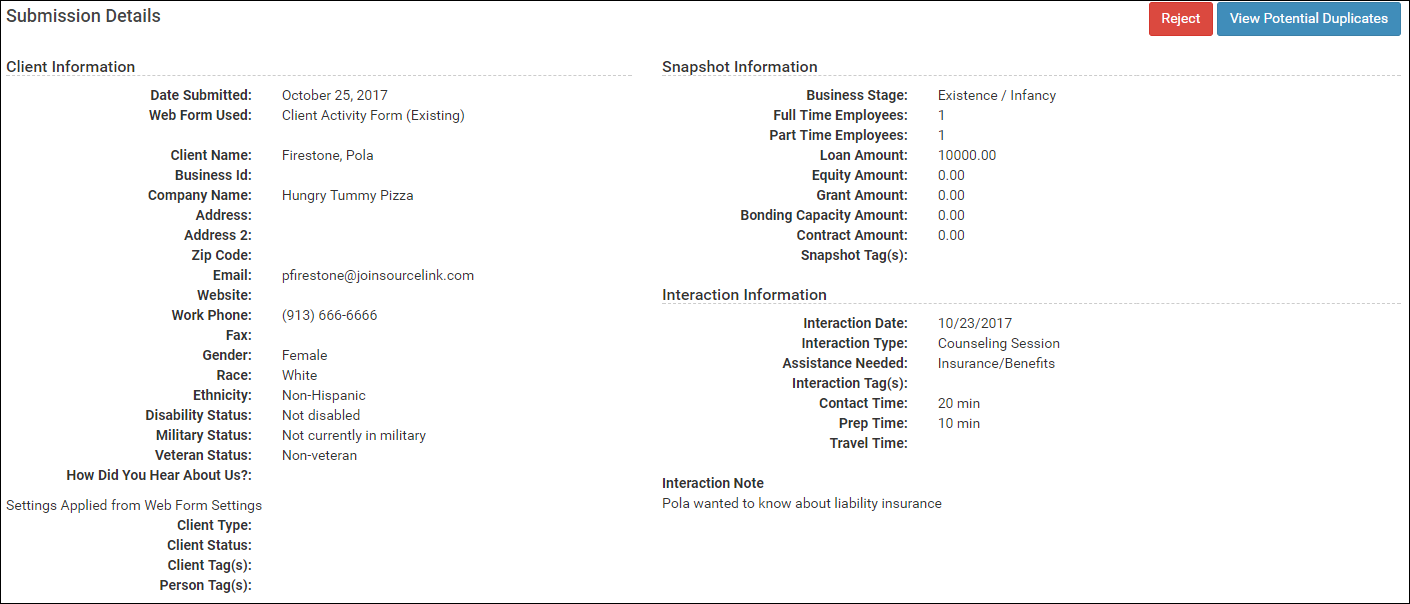Screen dimensions: 1410x604
Task: Click the Travel Time label
Action: click(x=868, y=443)
